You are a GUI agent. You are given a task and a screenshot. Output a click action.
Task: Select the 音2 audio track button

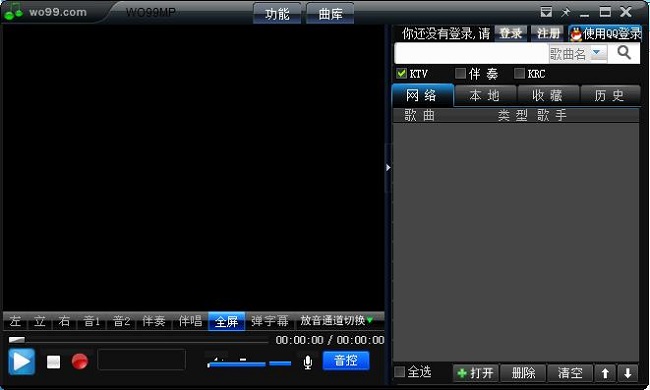tap(122, 321)
